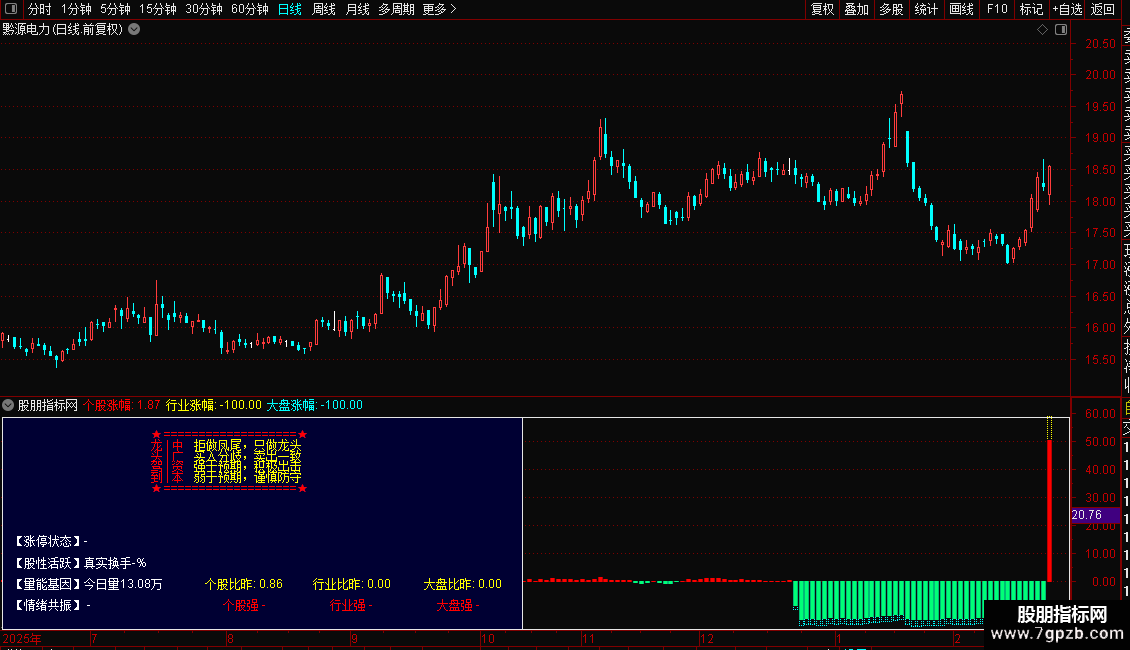
Task: Expand the 股朋指标网 indicator dropdown
Action: click(8, 405)
